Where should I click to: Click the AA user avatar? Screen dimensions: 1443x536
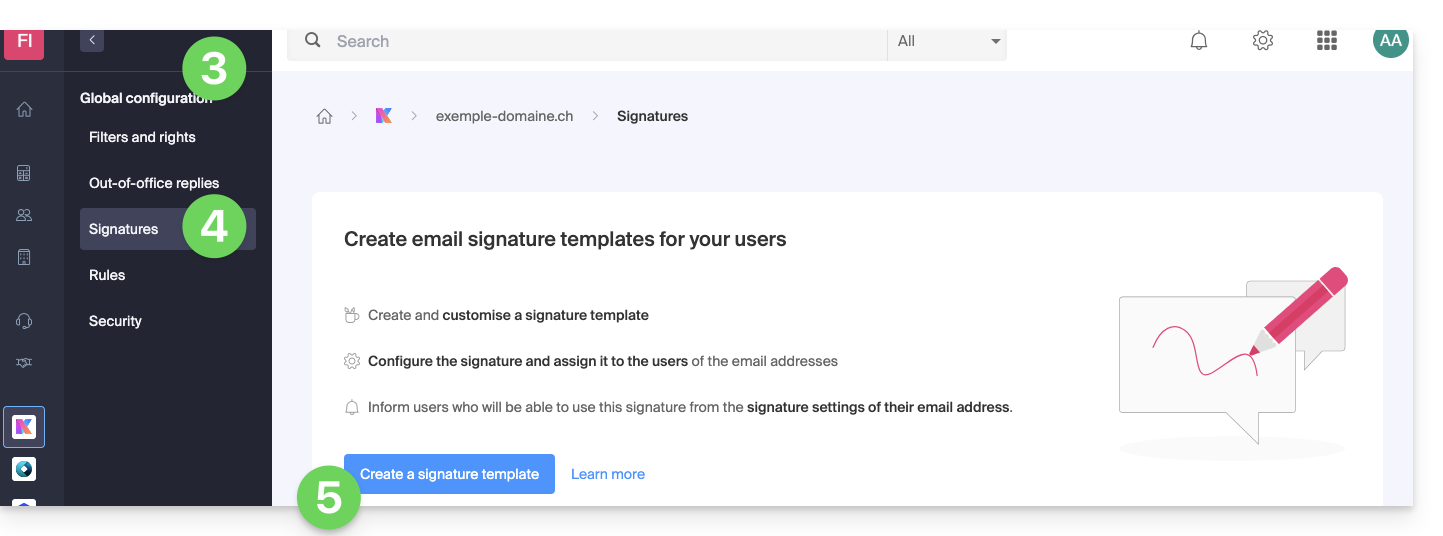click(1390, 41)
